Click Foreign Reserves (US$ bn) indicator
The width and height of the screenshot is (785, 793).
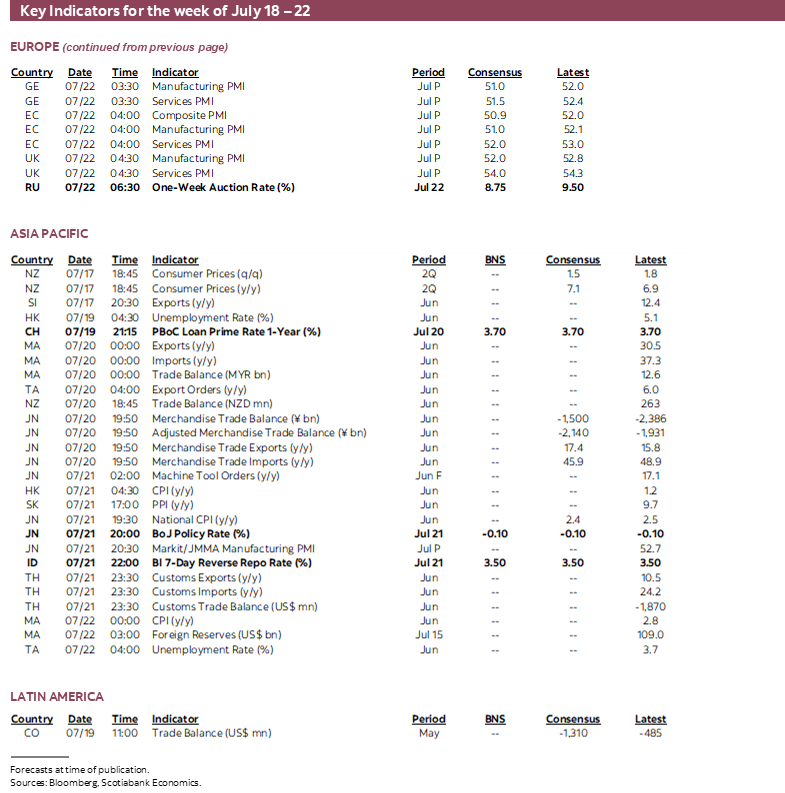[x=216, y=635]
